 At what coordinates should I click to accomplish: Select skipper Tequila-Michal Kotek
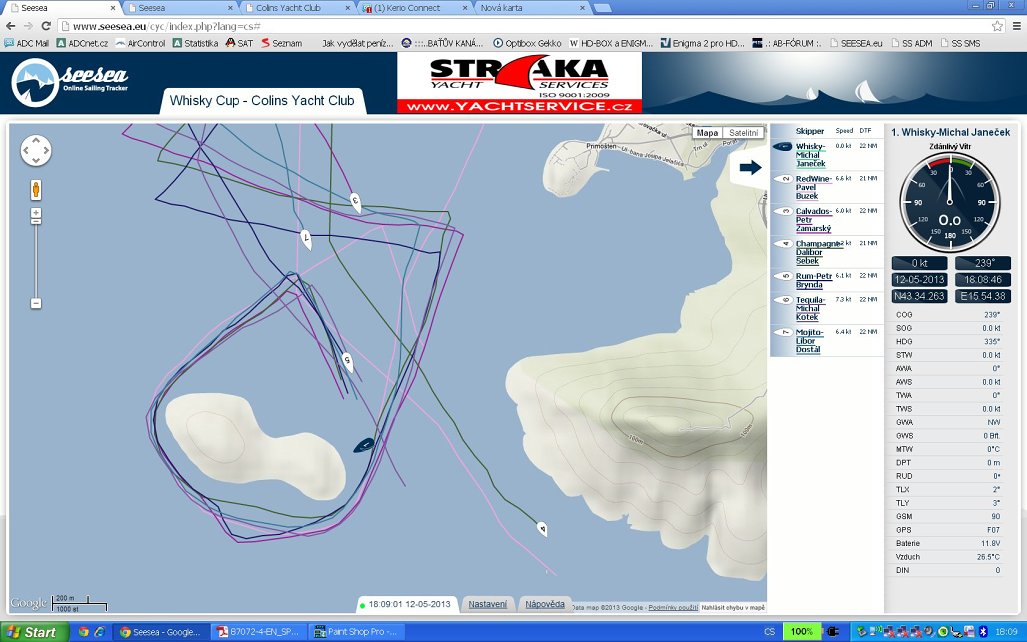point(812,309)
